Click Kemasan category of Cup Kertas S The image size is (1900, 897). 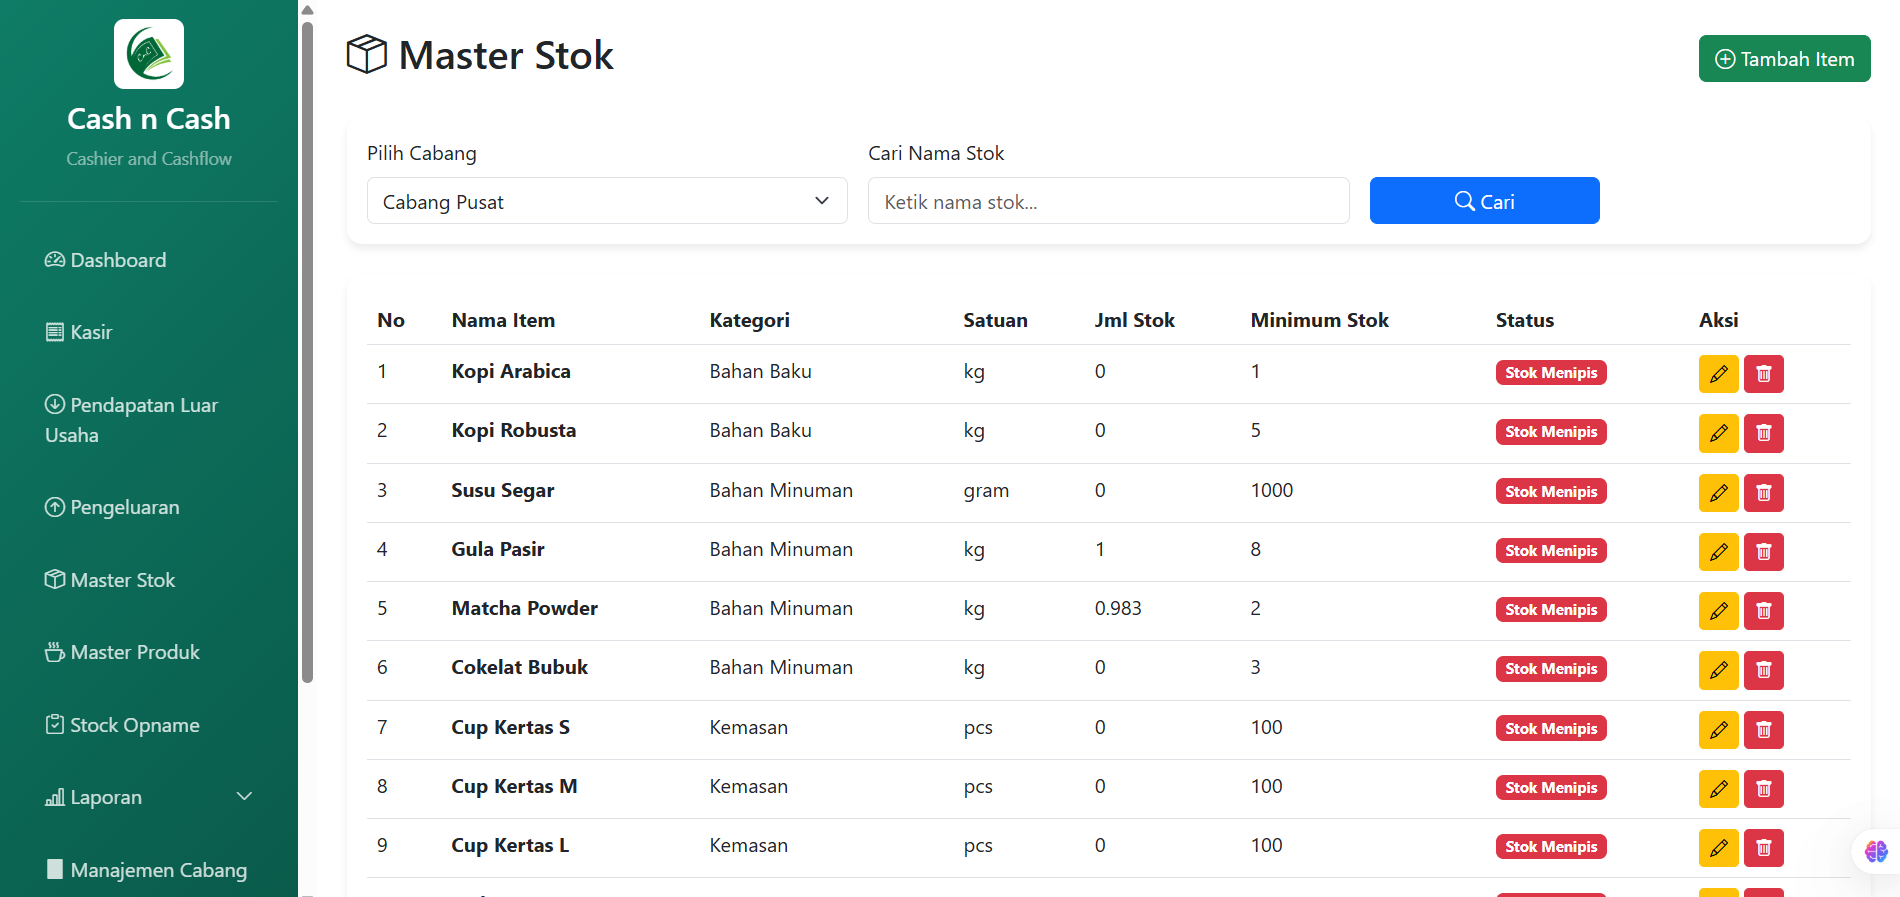[748, 727]
